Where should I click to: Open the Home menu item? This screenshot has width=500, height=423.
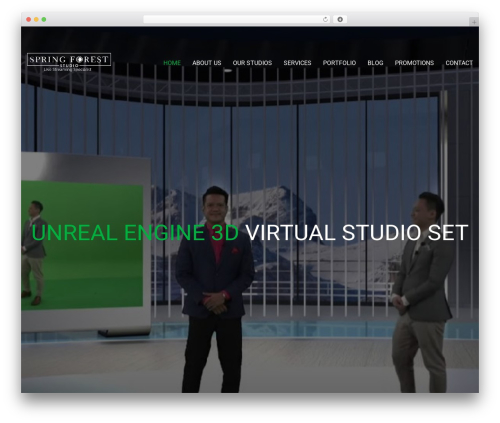(x=172, y=63)
